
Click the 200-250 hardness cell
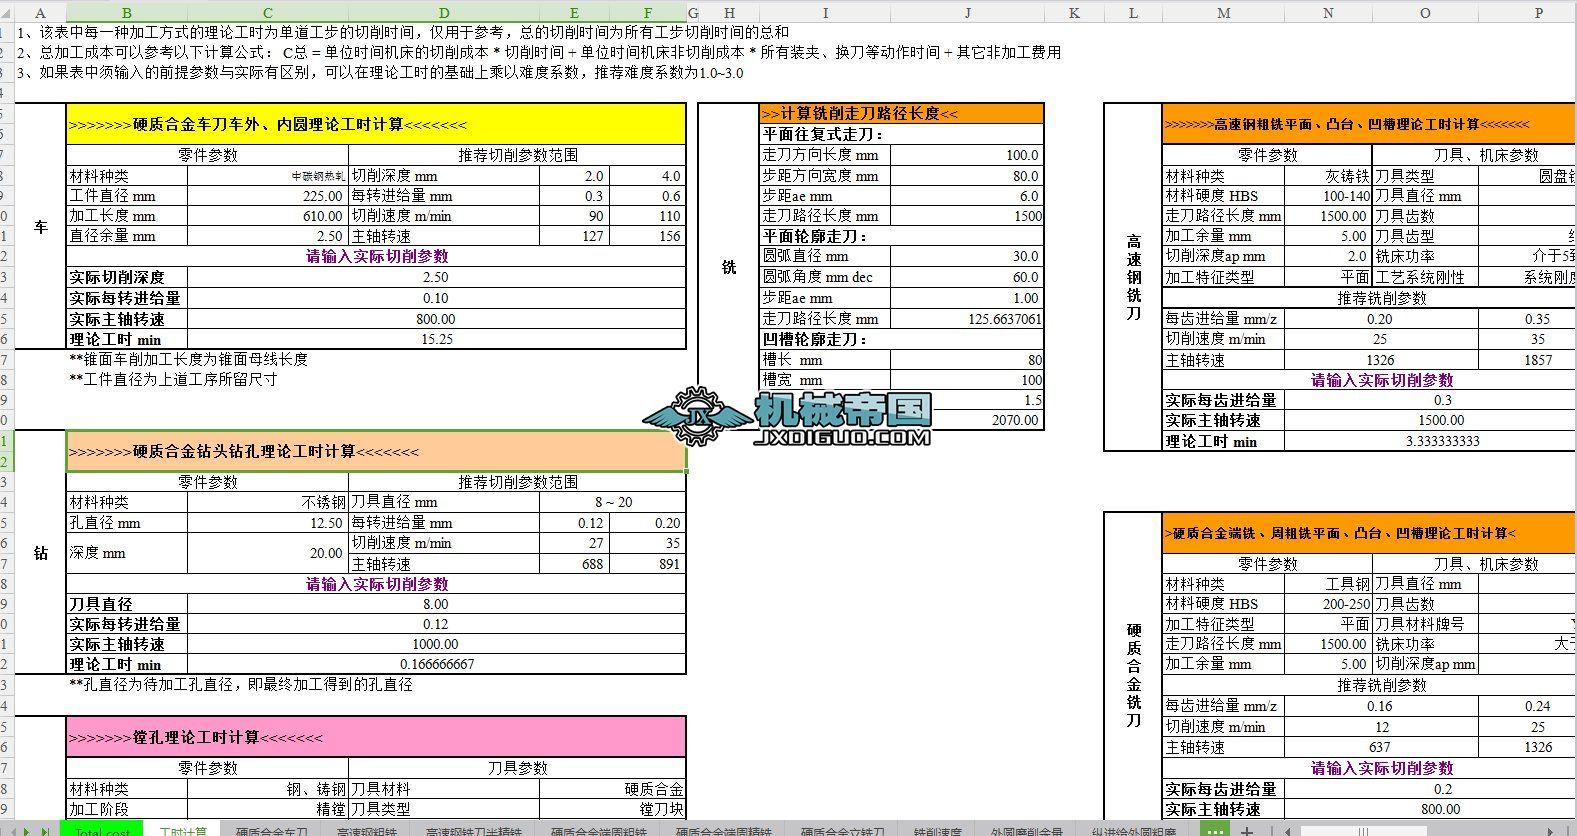(x=1328, y=604)
